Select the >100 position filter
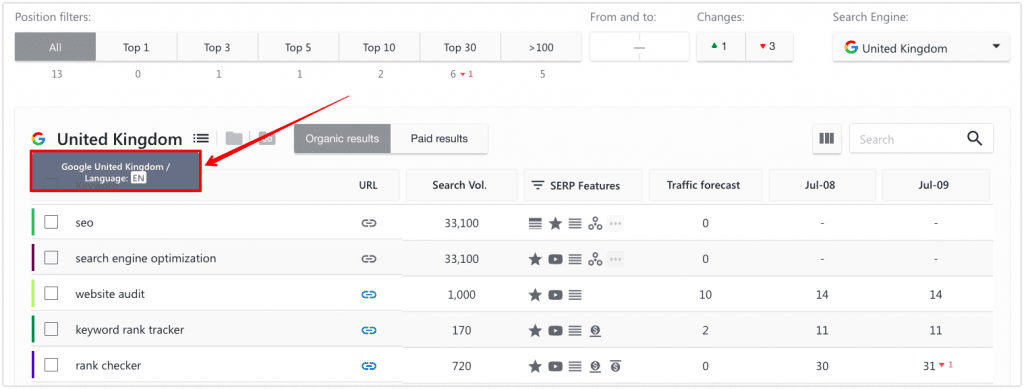The image size is (1024, 389). tap(541, 47)
